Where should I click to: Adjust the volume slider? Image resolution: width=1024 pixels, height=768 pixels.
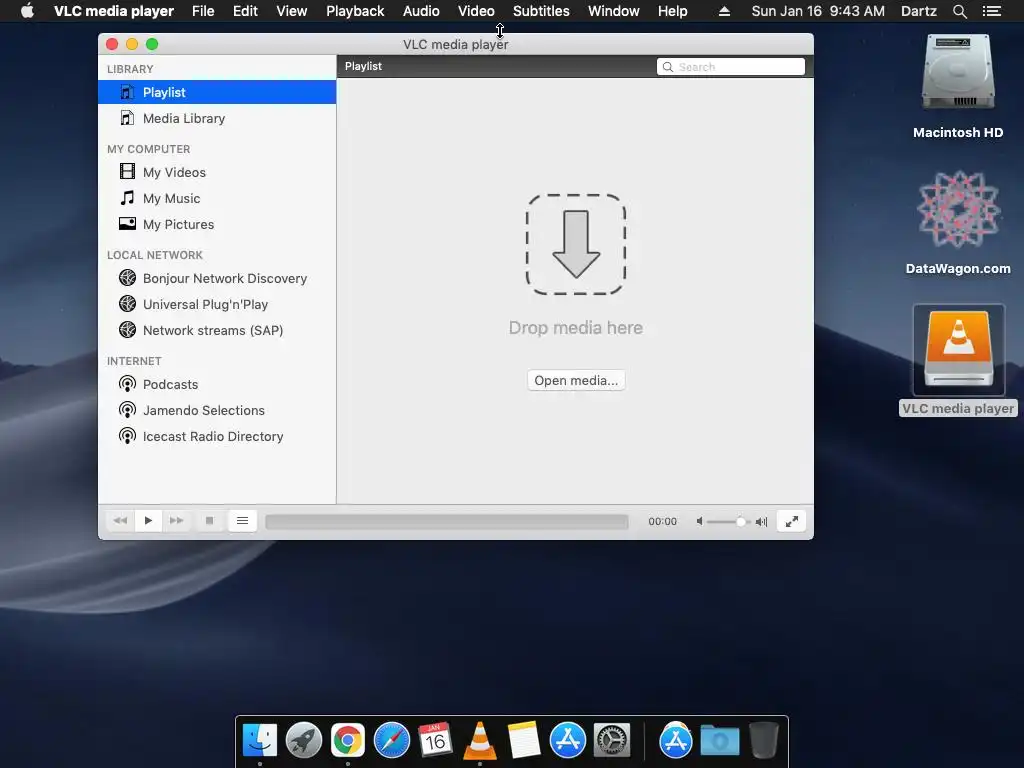point(728,522)
